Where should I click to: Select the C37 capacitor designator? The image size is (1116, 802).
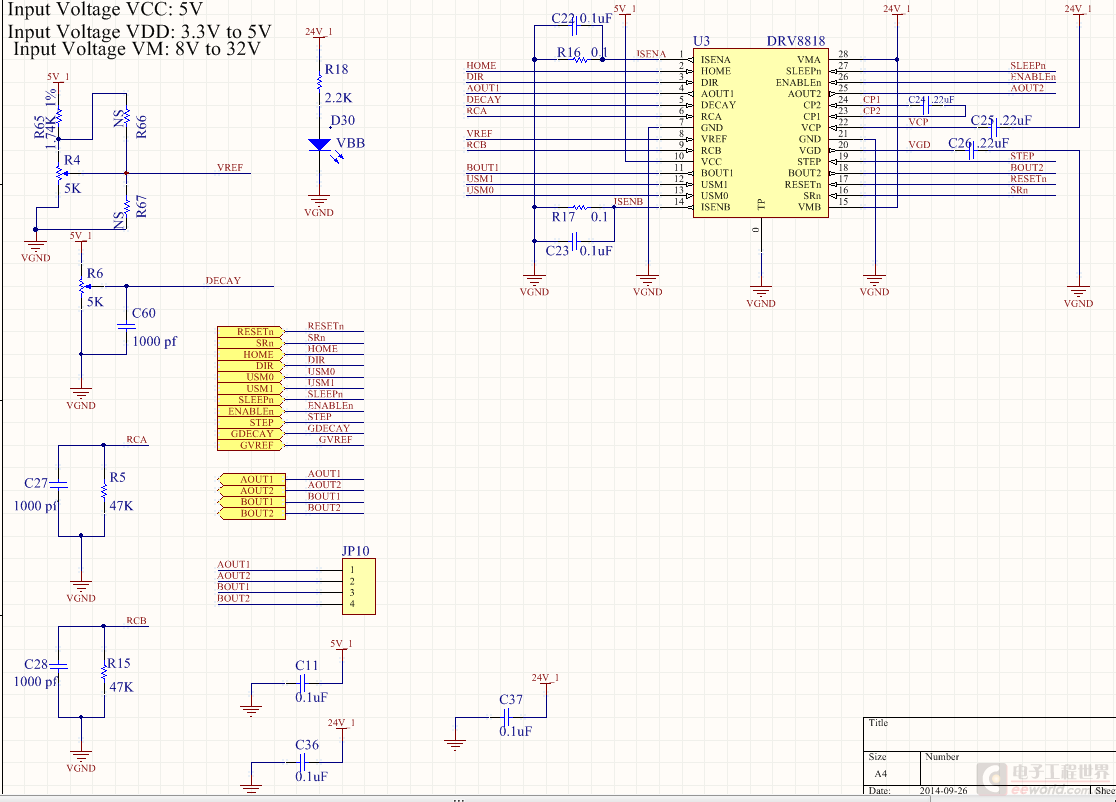click(x=511, y=700)
